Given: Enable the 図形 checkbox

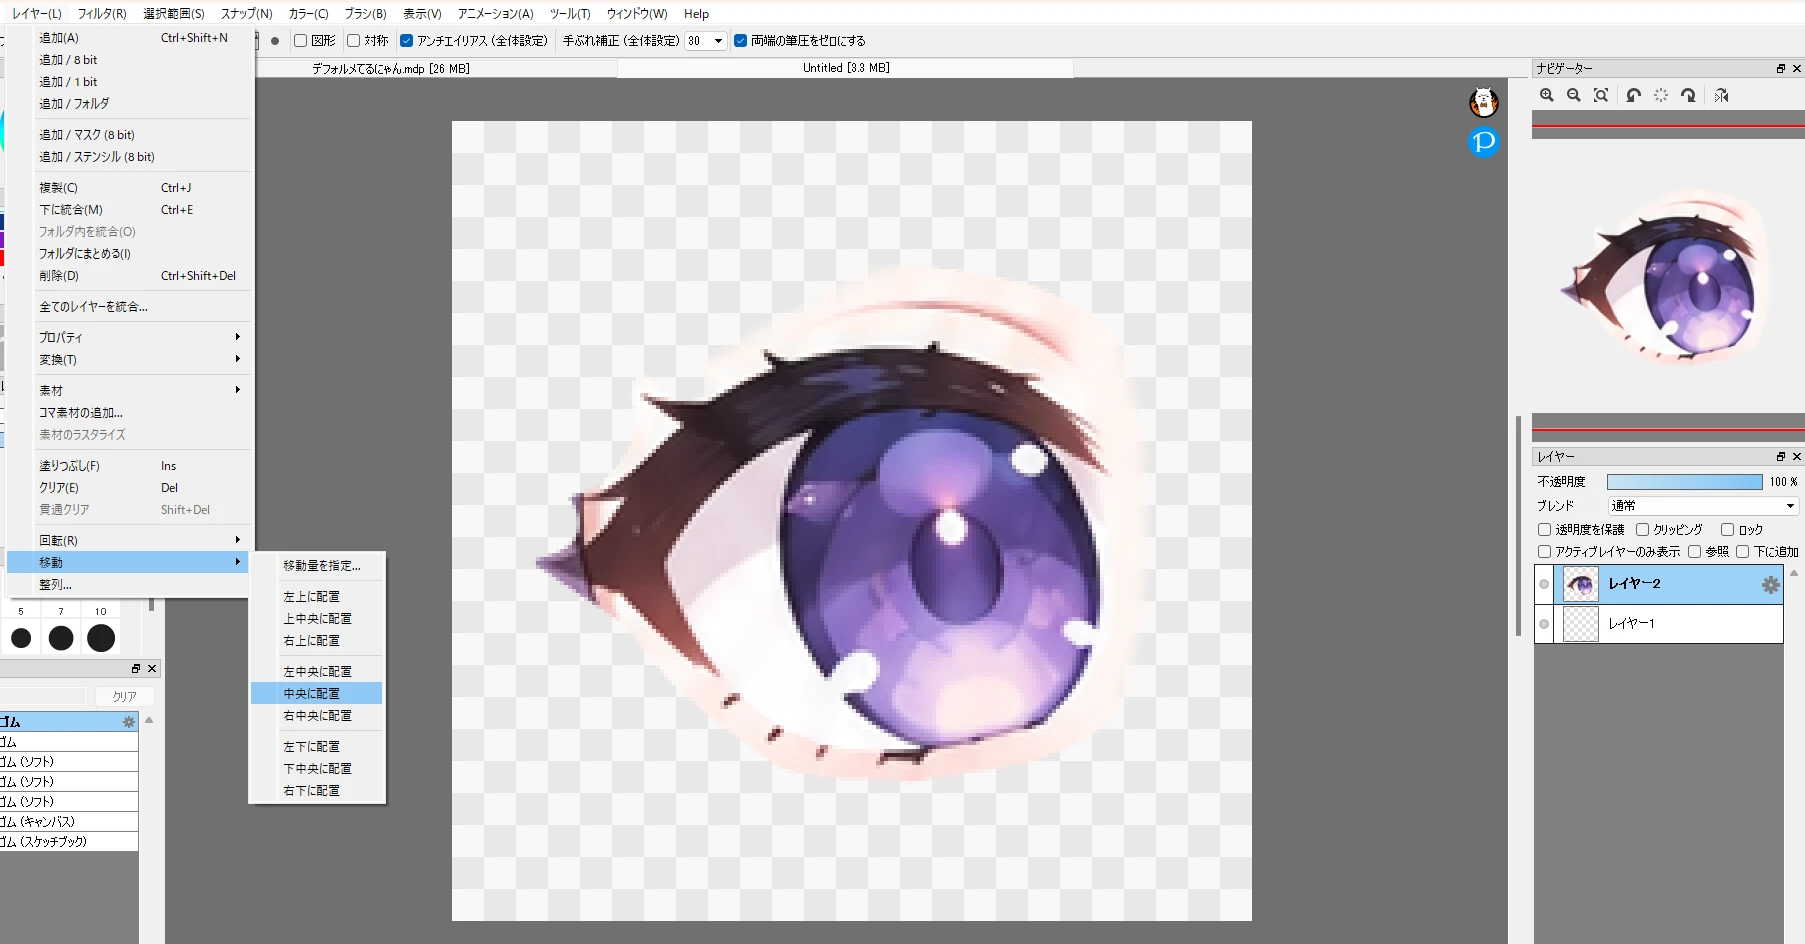Looking at the screenshot, I should pos(300,41).
